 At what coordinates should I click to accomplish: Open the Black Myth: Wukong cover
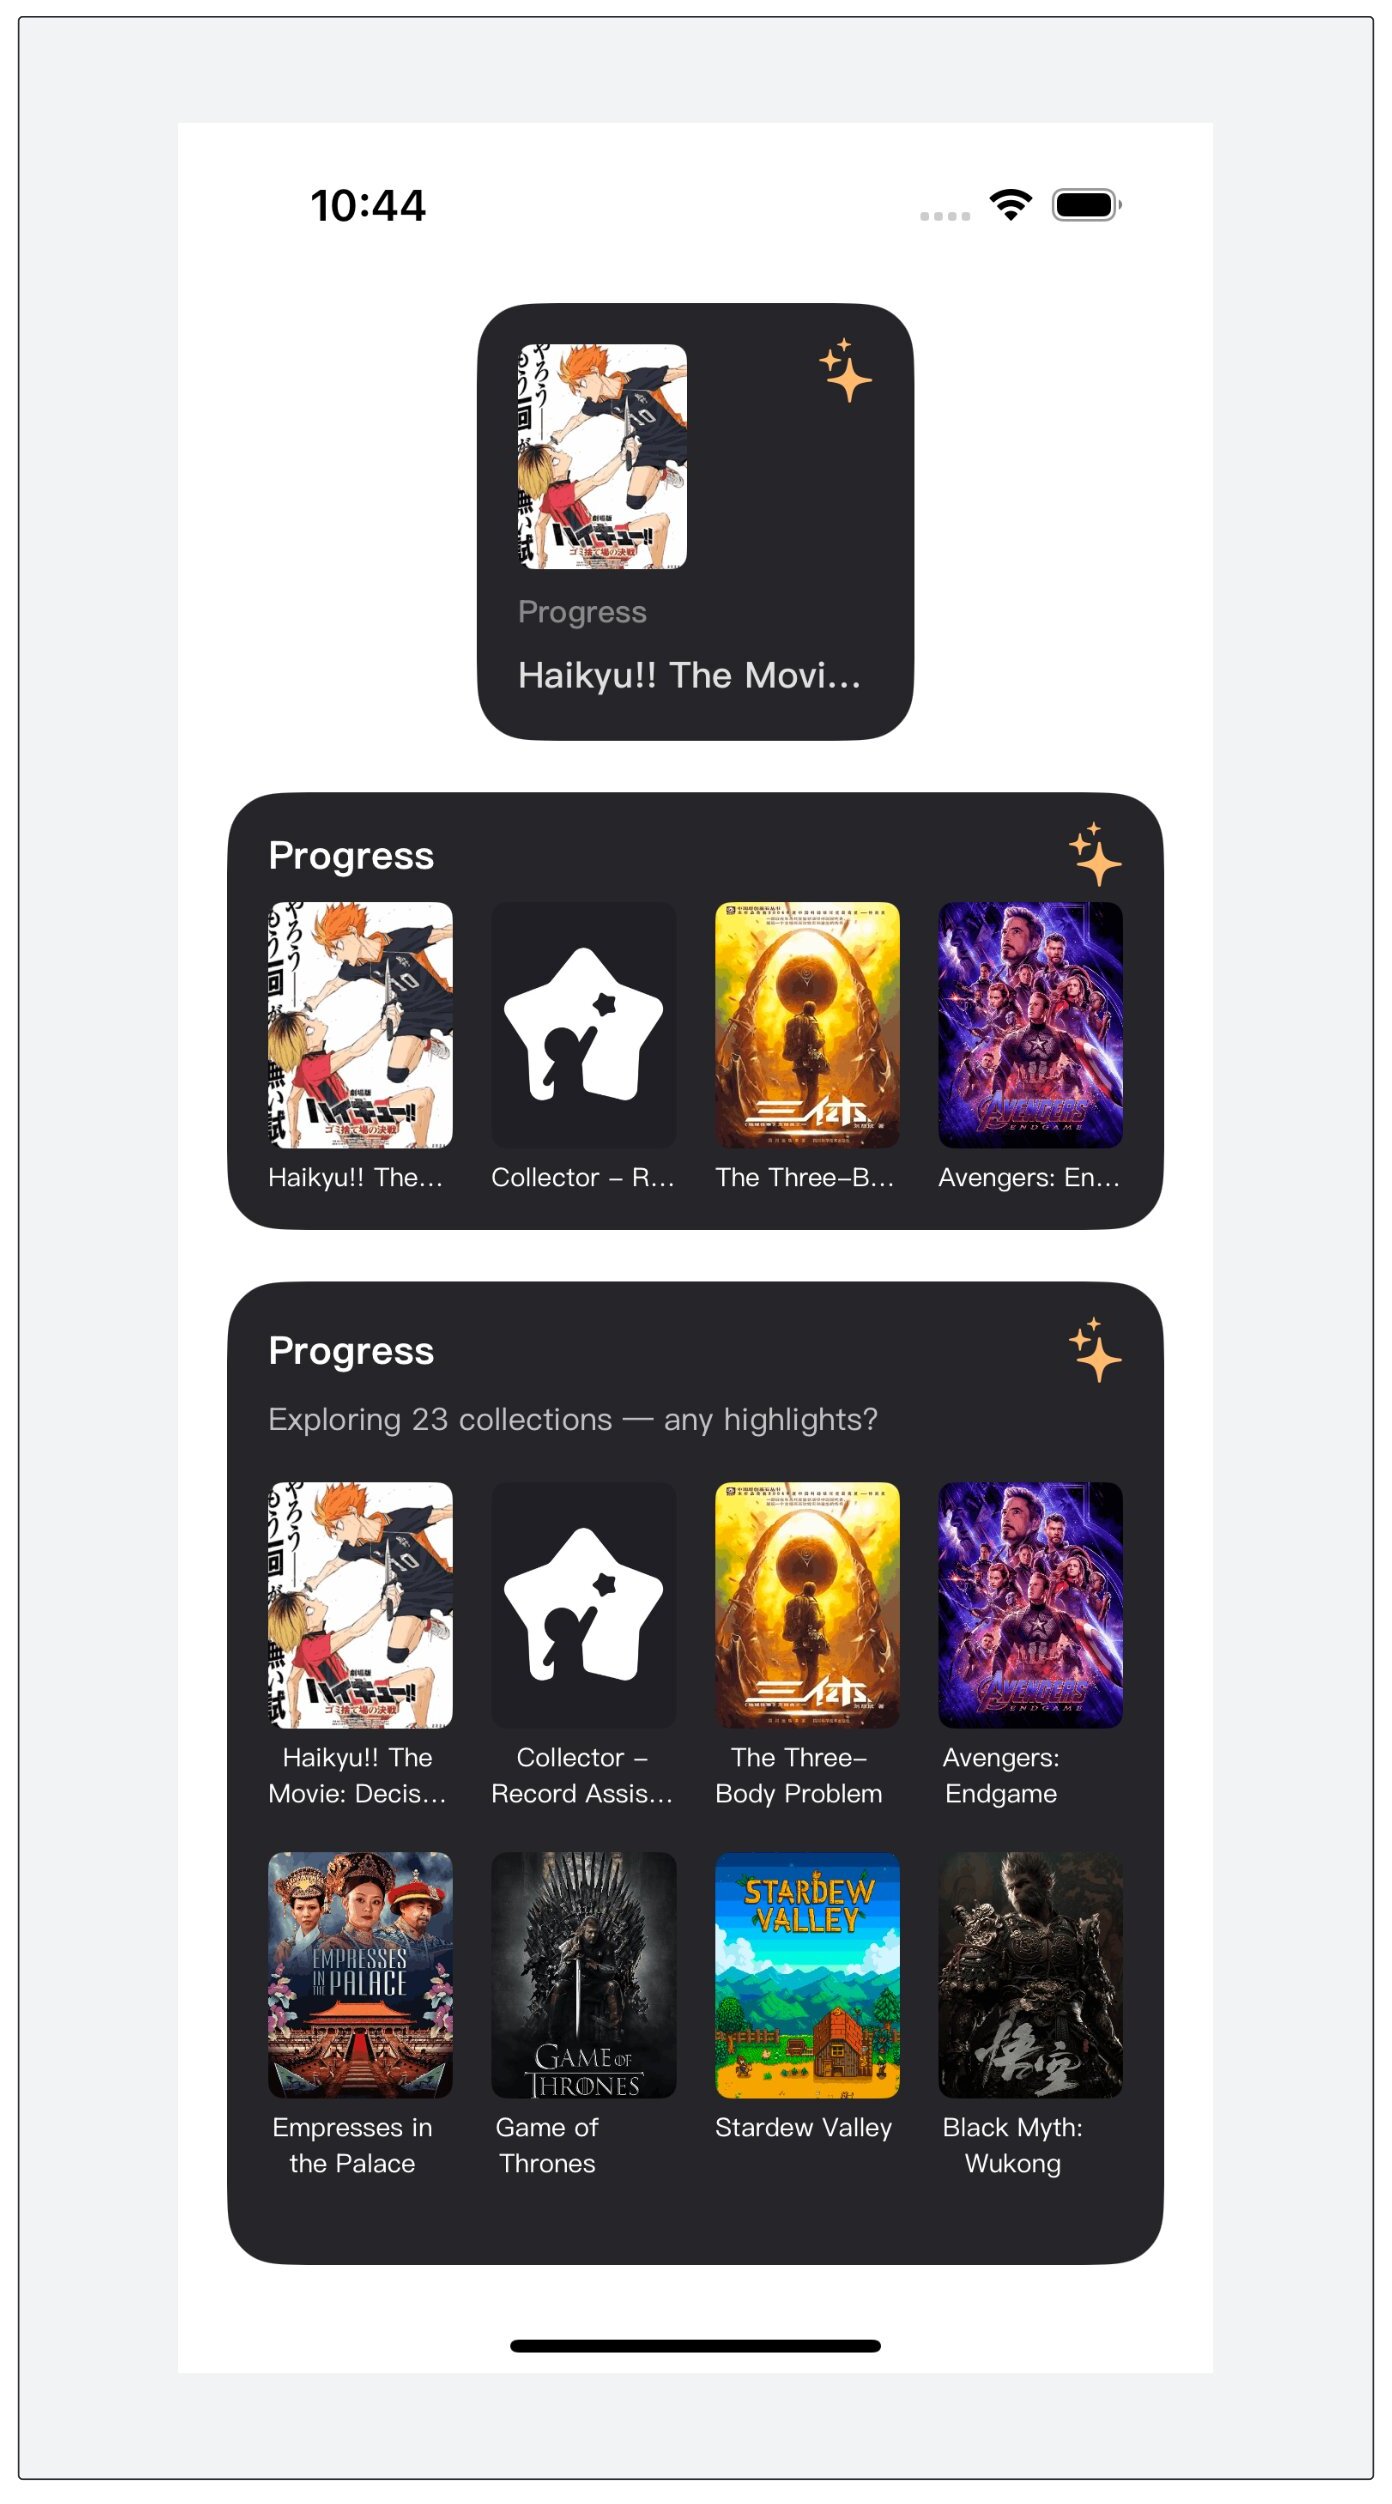tap(1030, 1975)
